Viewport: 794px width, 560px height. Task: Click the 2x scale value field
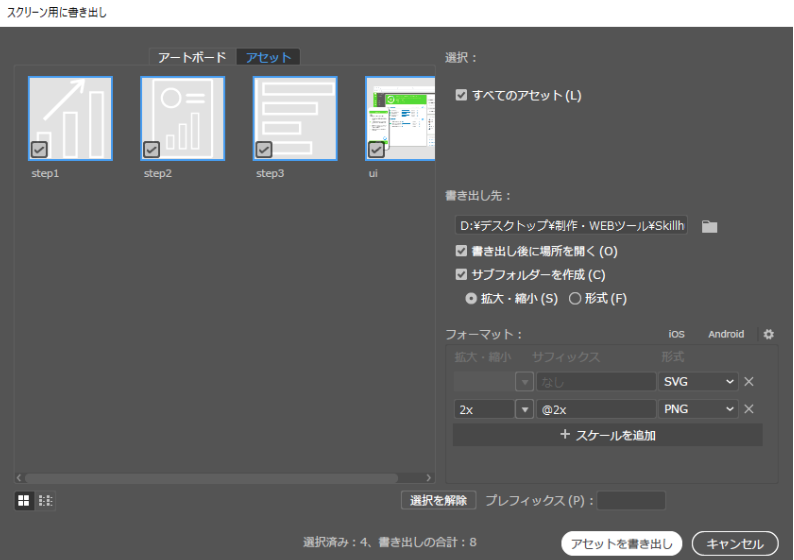[x=484, y=409]
